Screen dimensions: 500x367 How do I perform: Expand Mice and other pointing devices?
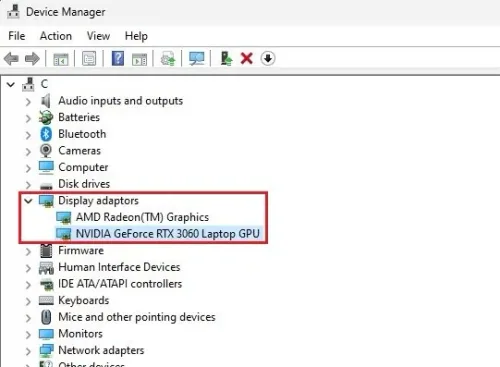point(28,318)
